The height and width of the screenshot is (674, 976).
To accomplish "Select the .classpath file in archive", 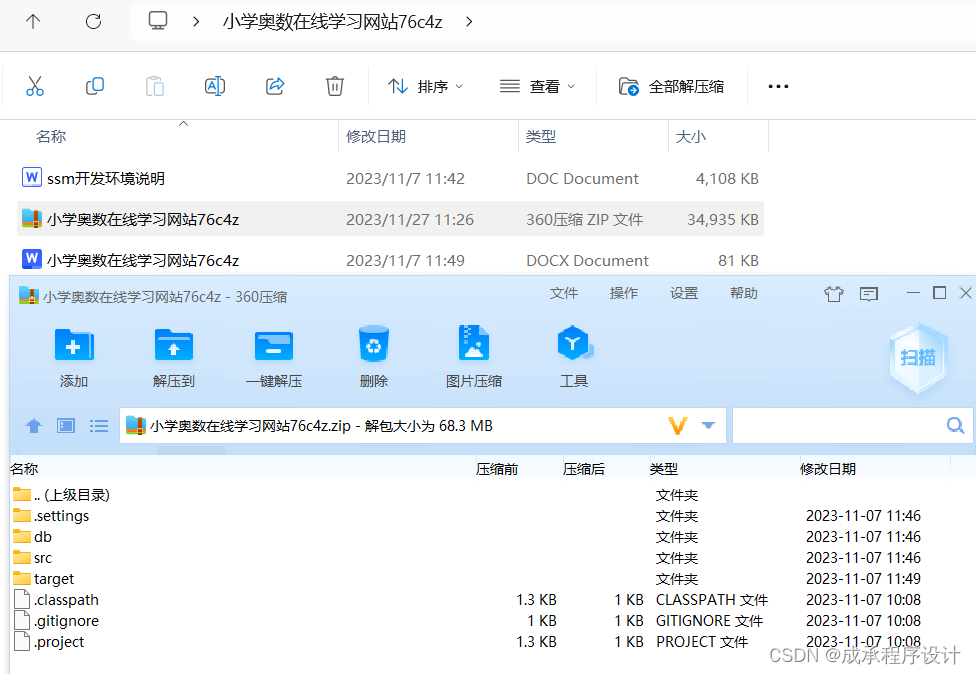I will pyautogui.click(x=56, y=600).
